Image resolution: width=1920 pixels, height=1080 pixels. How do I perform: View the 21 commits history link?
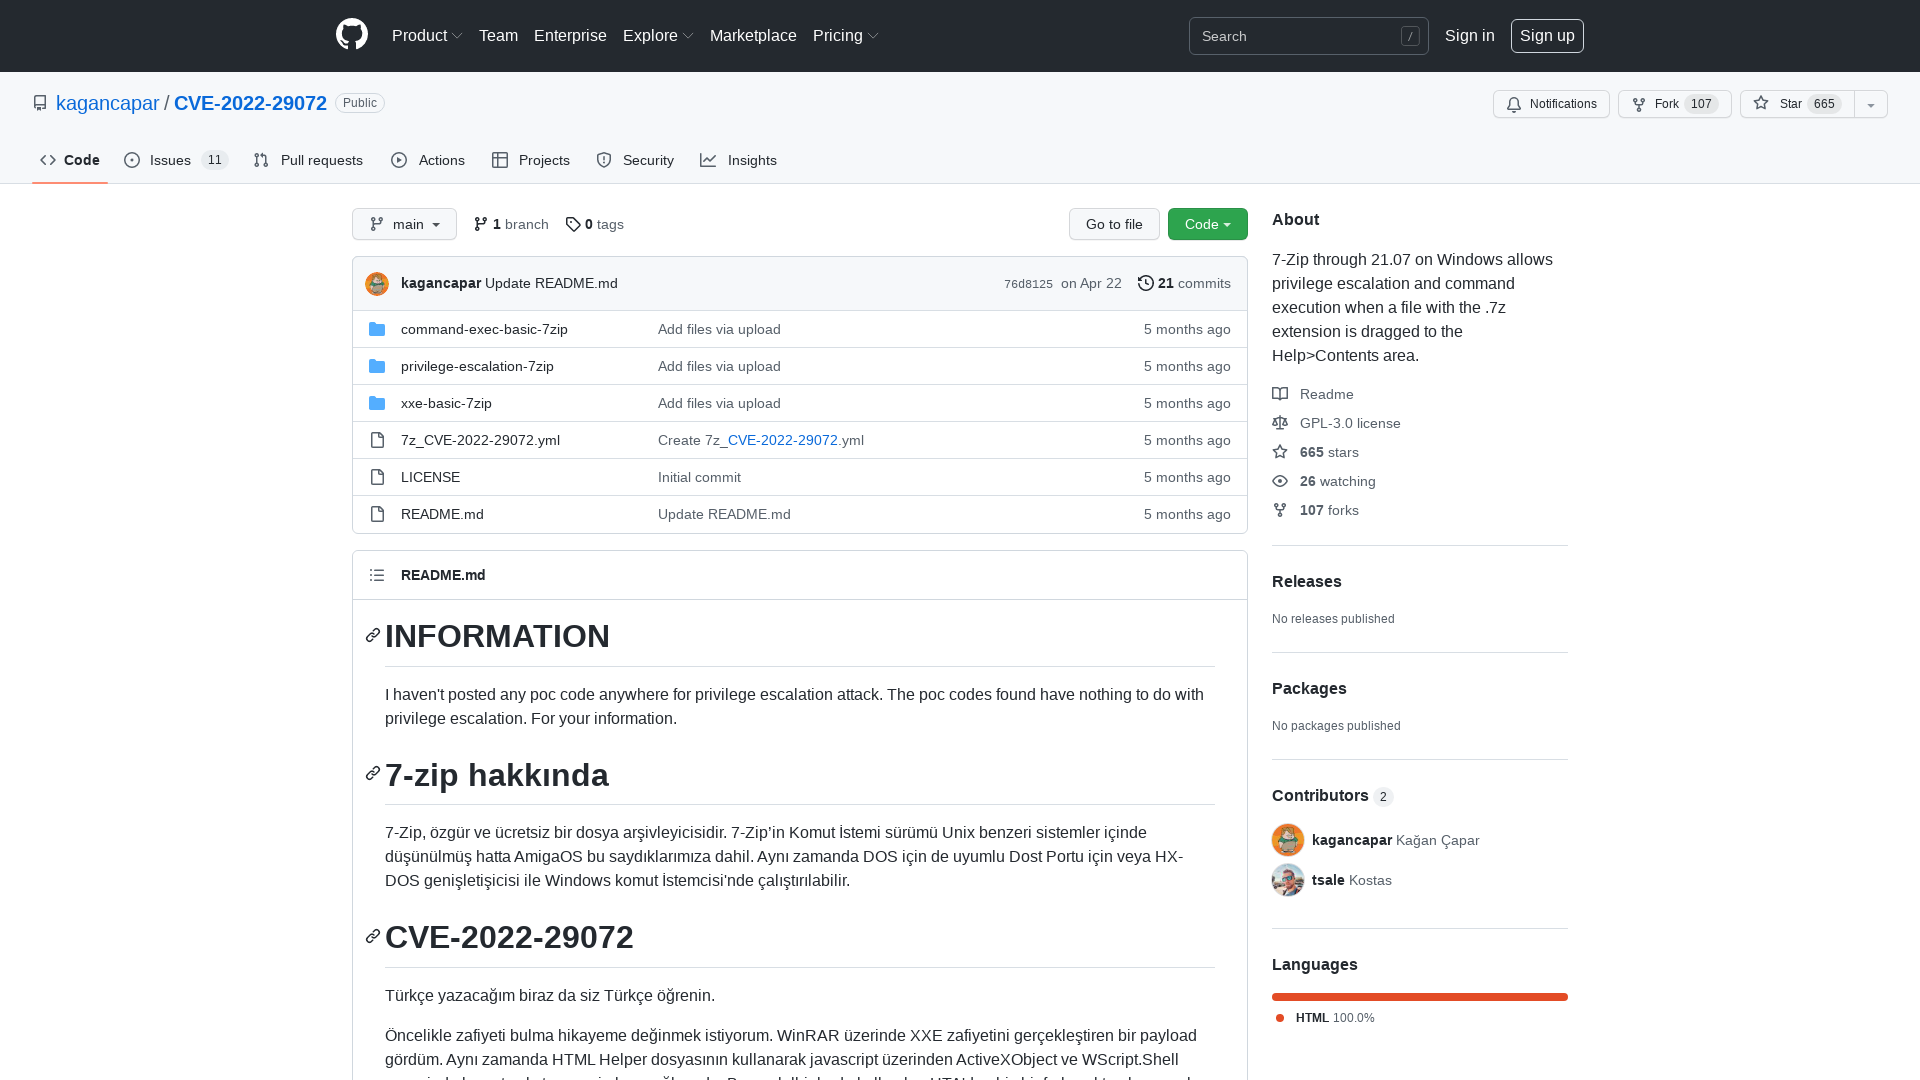[1184, 283]
